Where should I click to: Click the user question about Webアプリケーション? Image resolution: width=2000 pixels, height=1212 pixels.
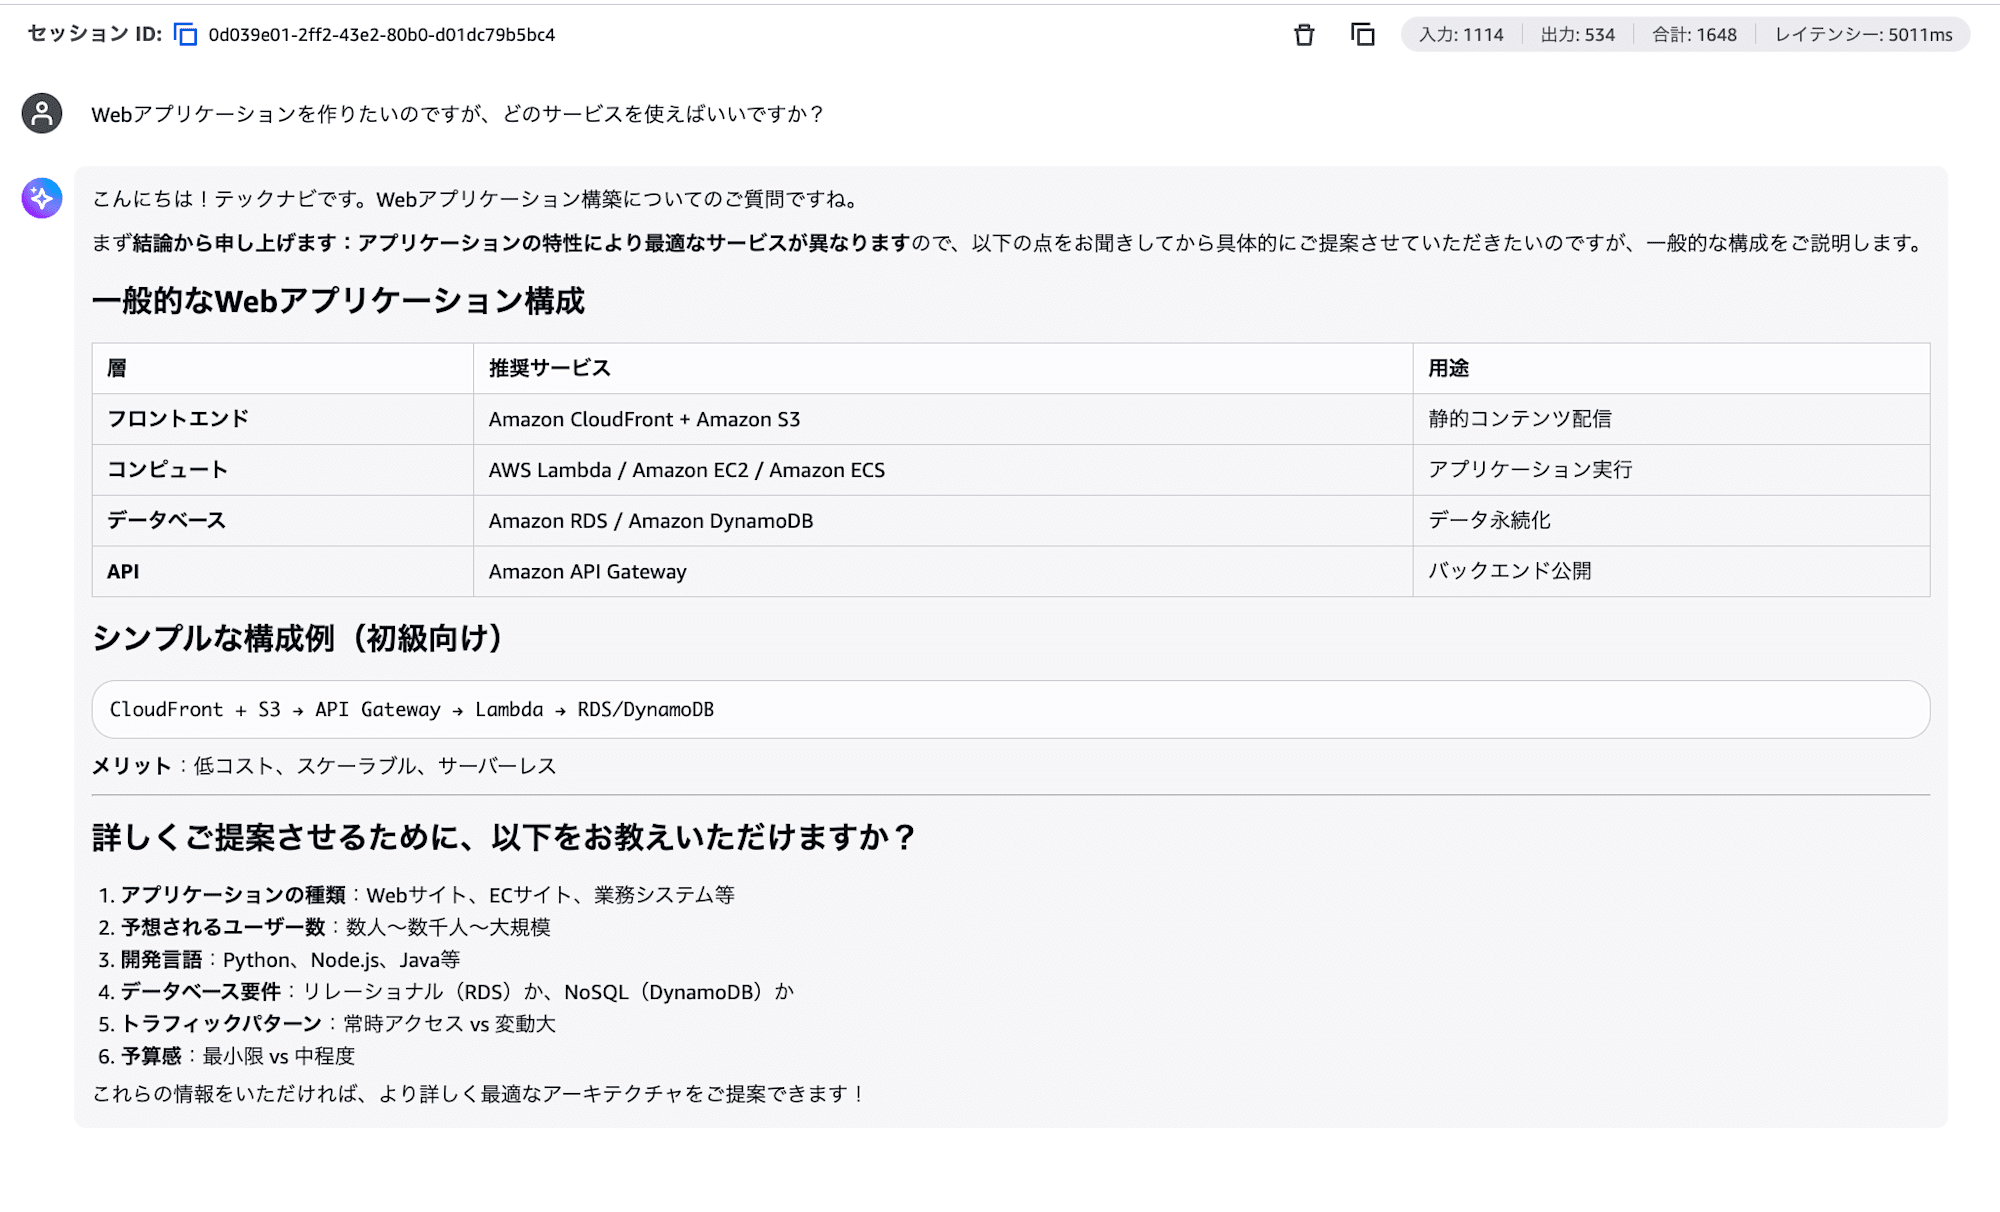coord(457,114)
